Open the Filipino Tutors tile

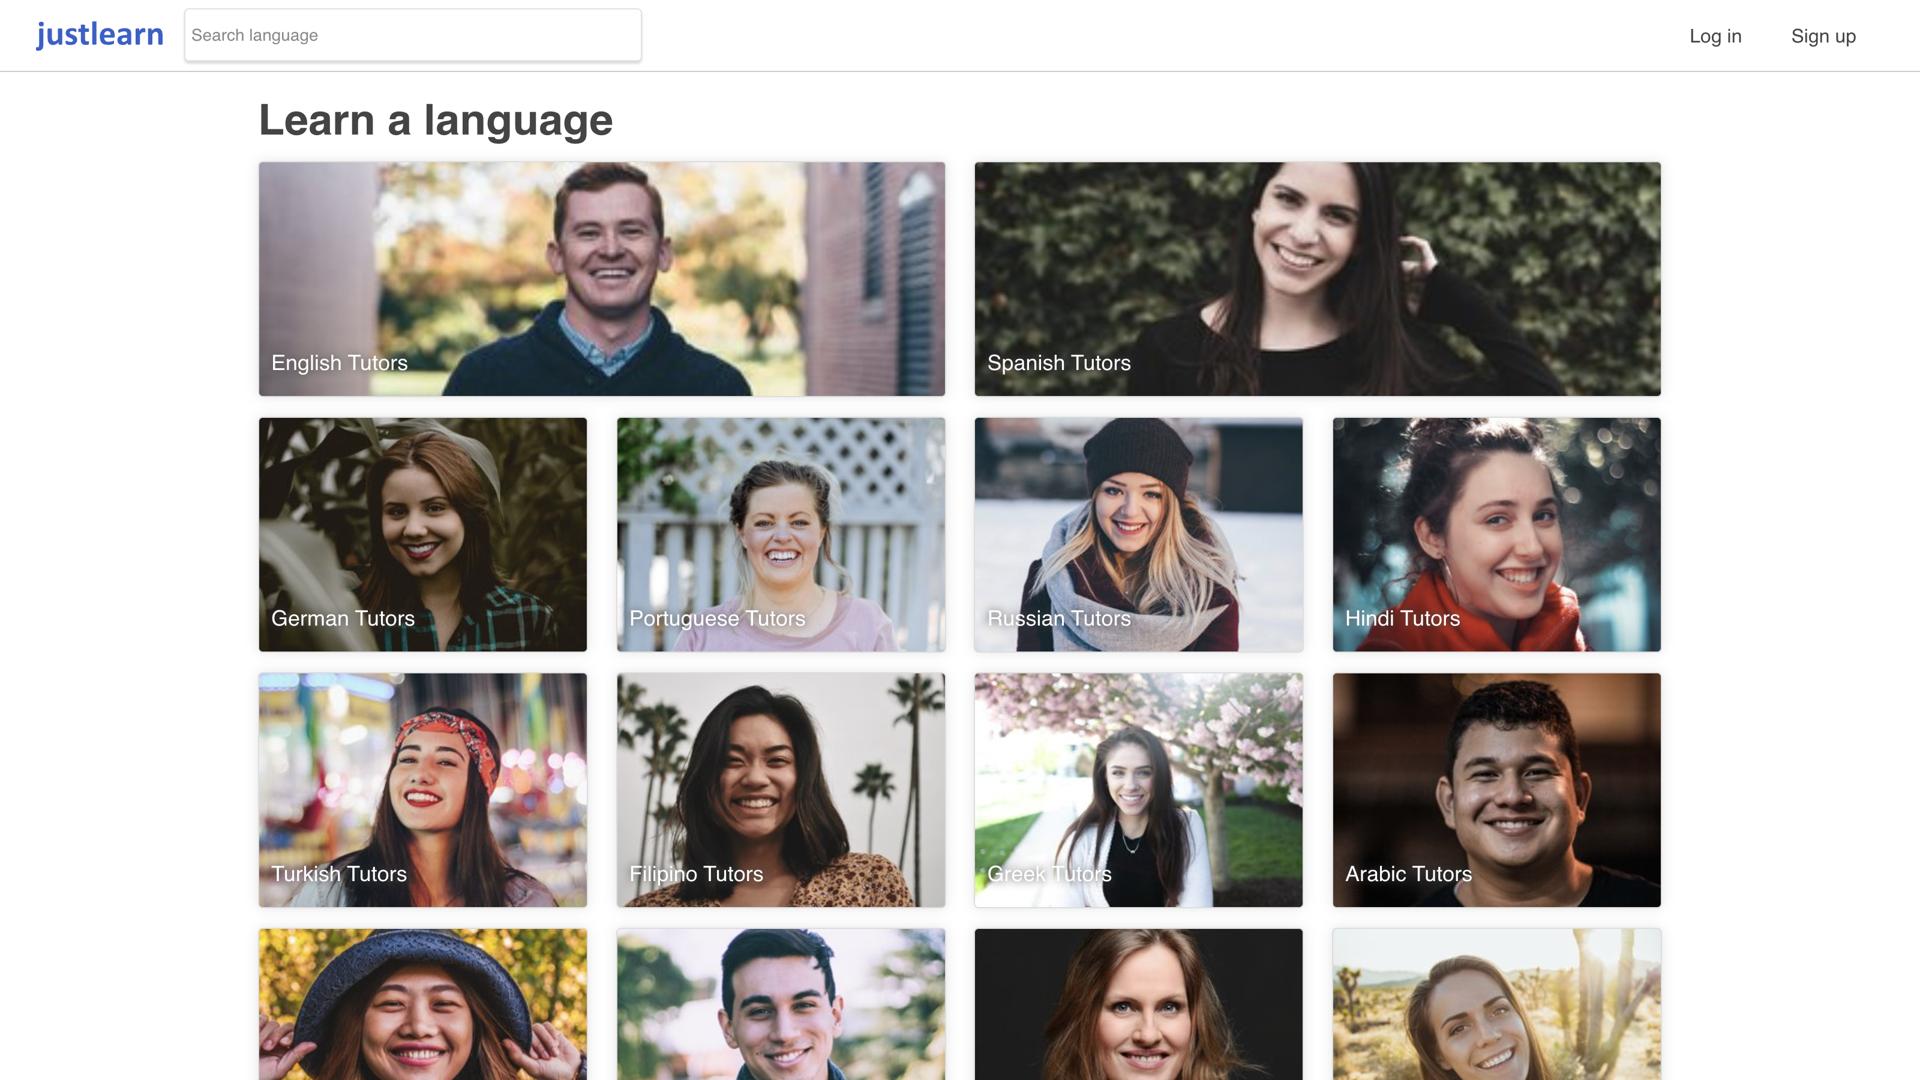point(781,790)
